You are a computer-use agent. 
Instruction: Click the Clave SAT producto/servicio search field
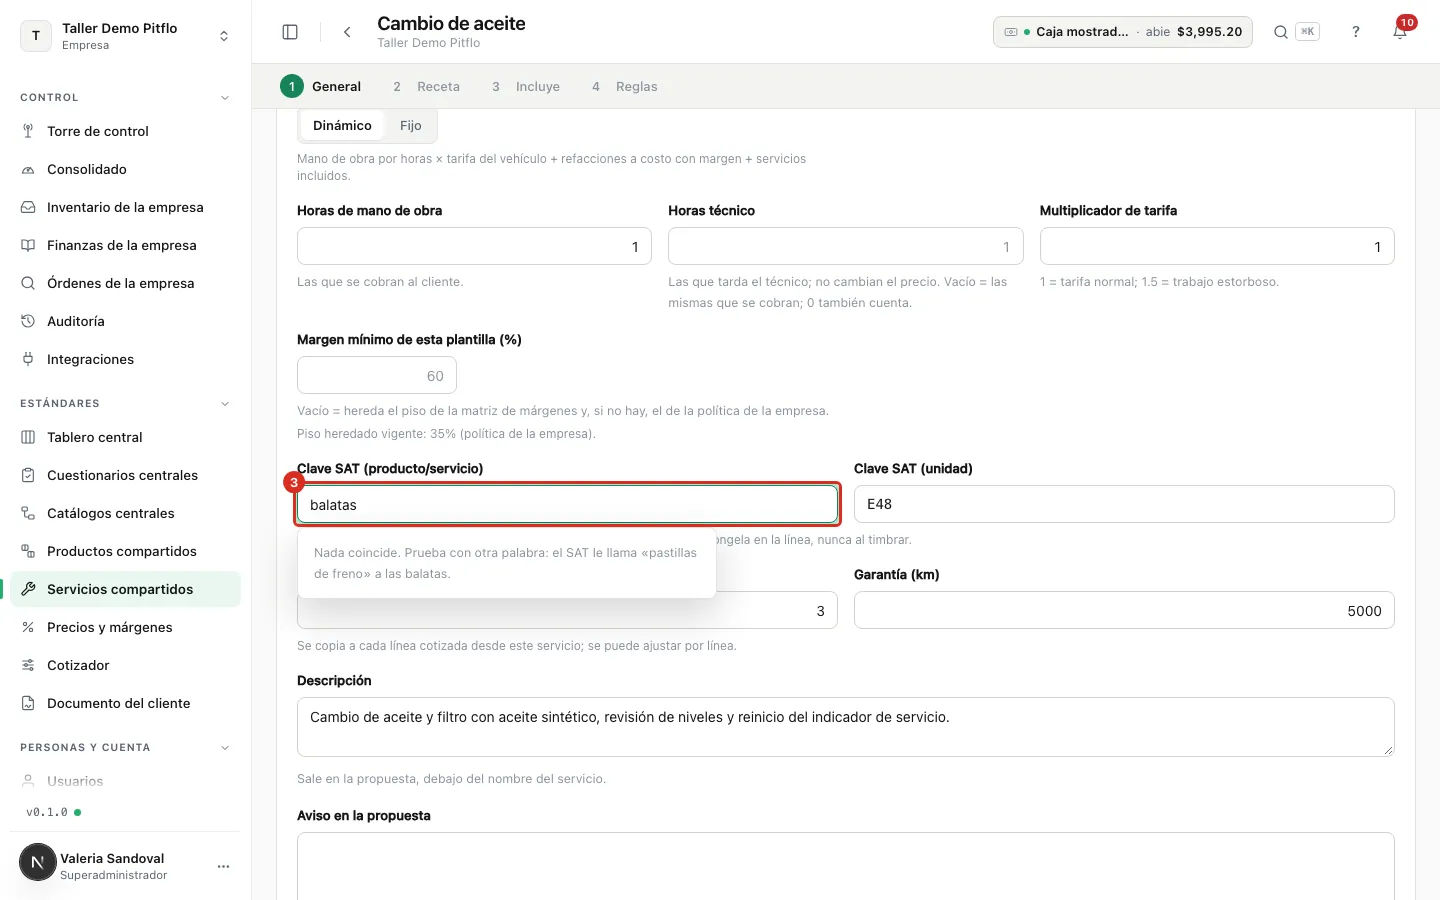coord(567,505)
